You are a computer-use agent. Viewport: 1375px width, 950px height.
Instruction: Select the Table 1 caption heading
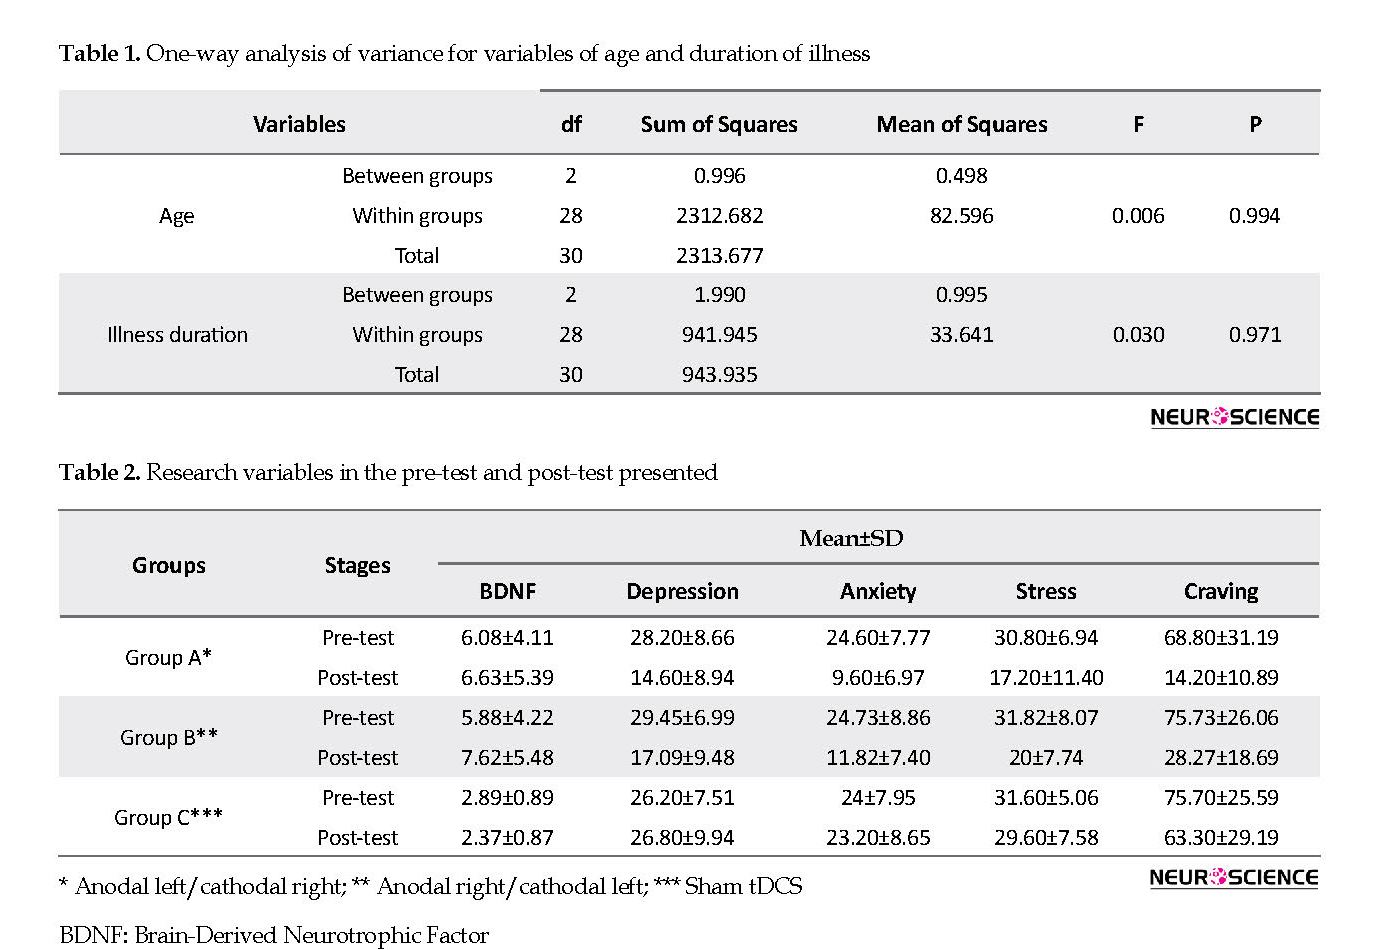pos(464,54)
